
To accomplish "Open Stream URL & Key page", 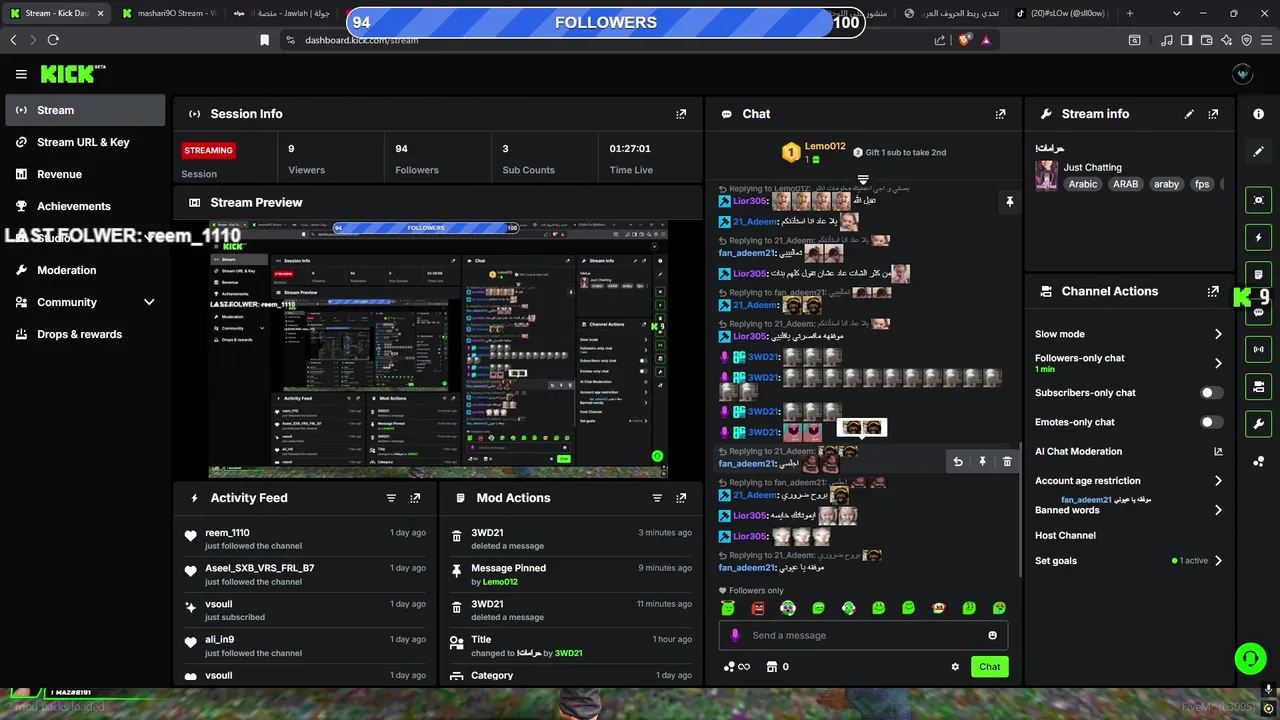I will pyautogui.click(x=85, y=142).
